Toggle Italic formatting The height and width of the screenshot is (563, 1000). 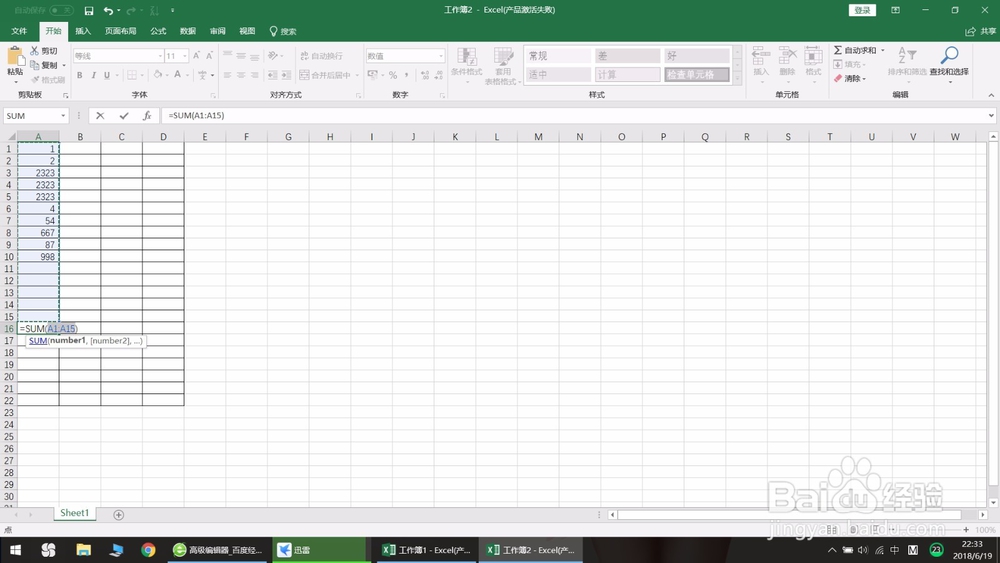pyautogui.click(x=93, y=75)
